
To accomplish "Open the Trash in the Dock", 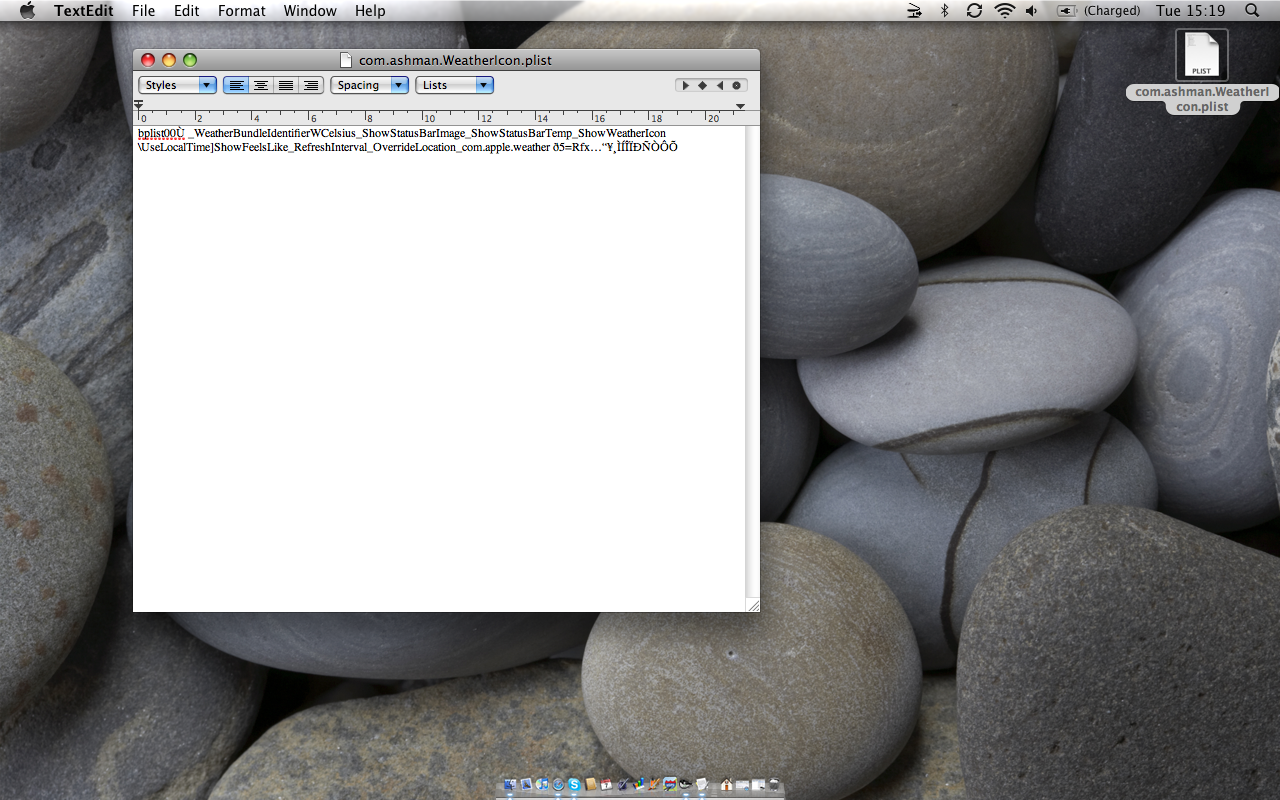I will pyautogui.click(x=773, y=785).
